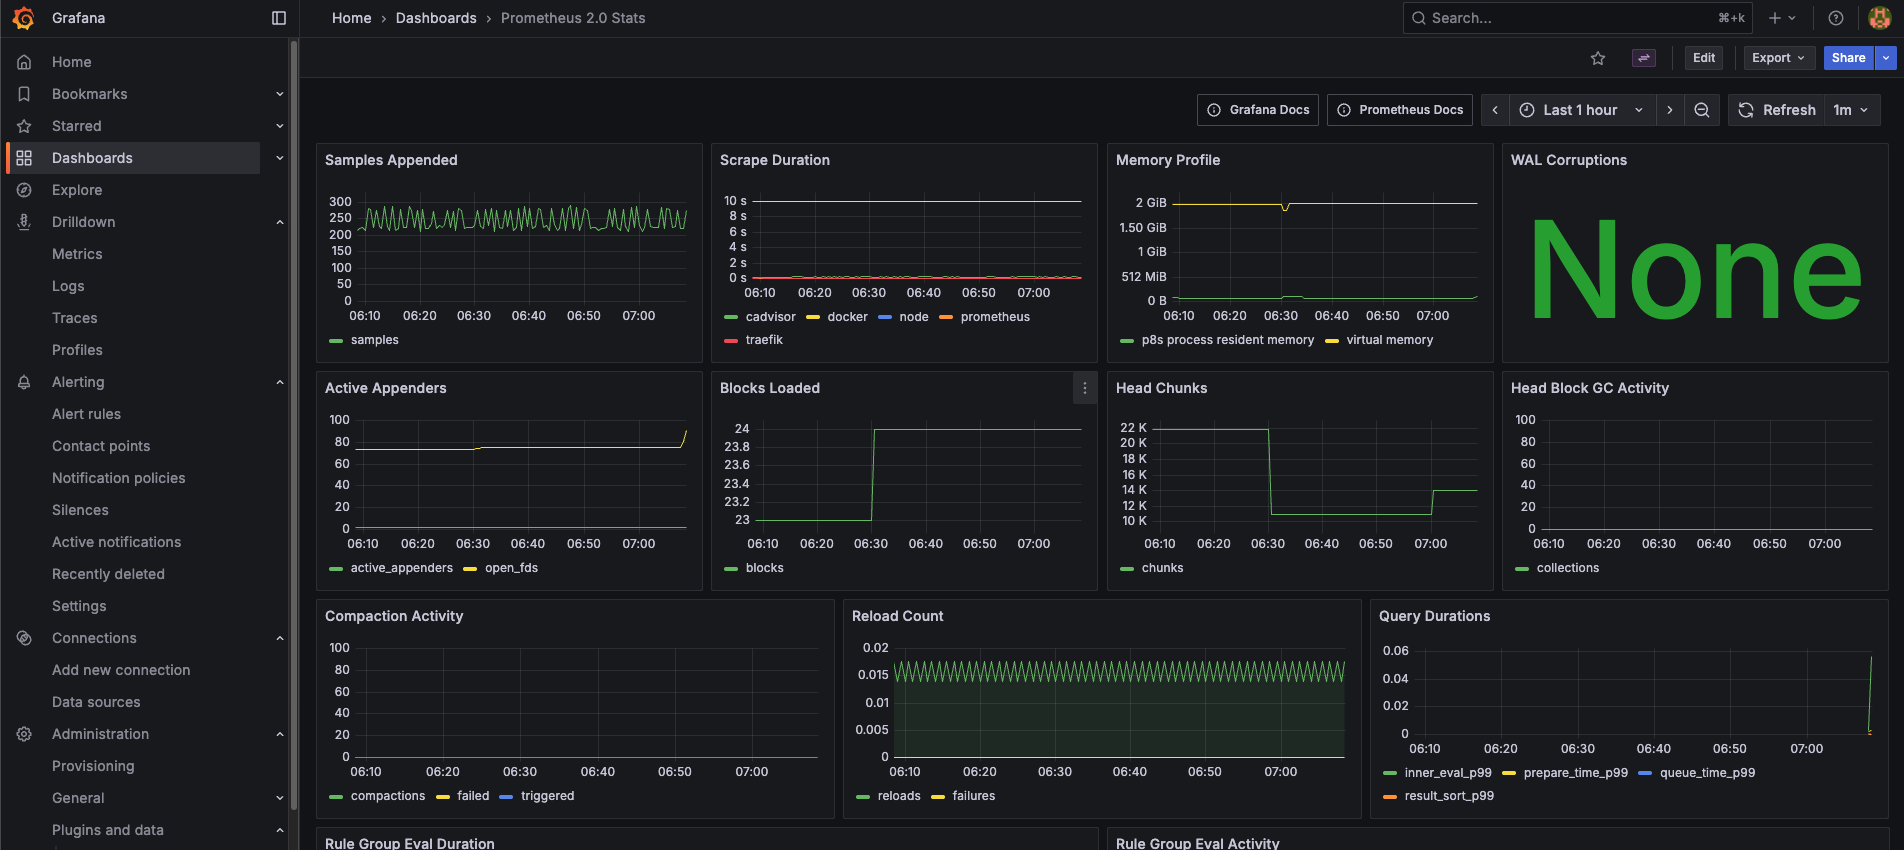Click the purple dashboard insights icon

tap(1643, 58)
